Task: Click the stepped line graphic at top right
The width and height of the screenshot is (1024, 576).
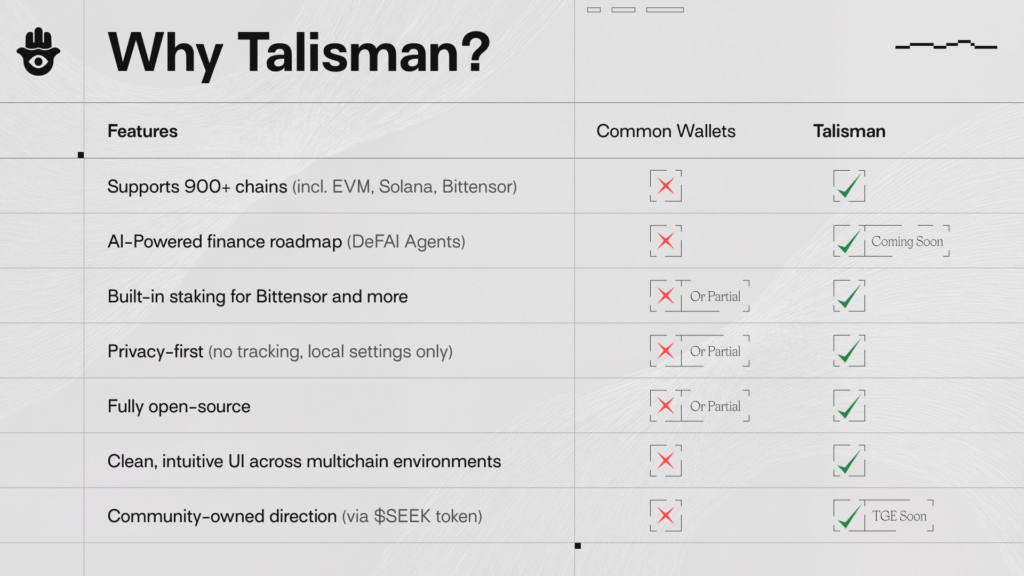Action: (946, 45)
